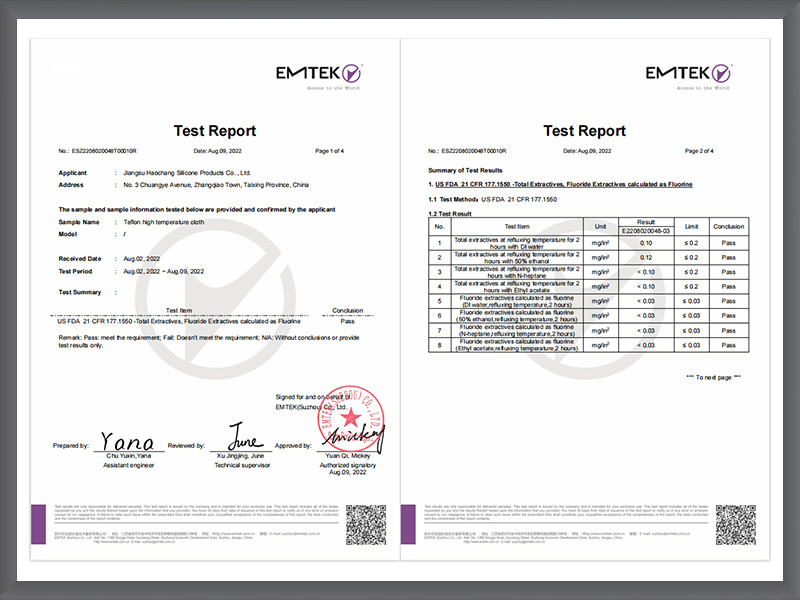Select the name 'Yuan Qi, Mickey'
This screenshot has height=600, width=800.
pyautogui.click(x=348, y=456)
